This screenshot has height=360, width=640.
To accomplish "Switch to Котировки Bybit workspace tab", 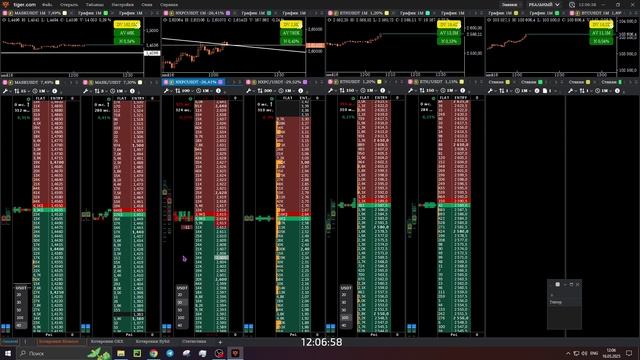I will (153, 342).
